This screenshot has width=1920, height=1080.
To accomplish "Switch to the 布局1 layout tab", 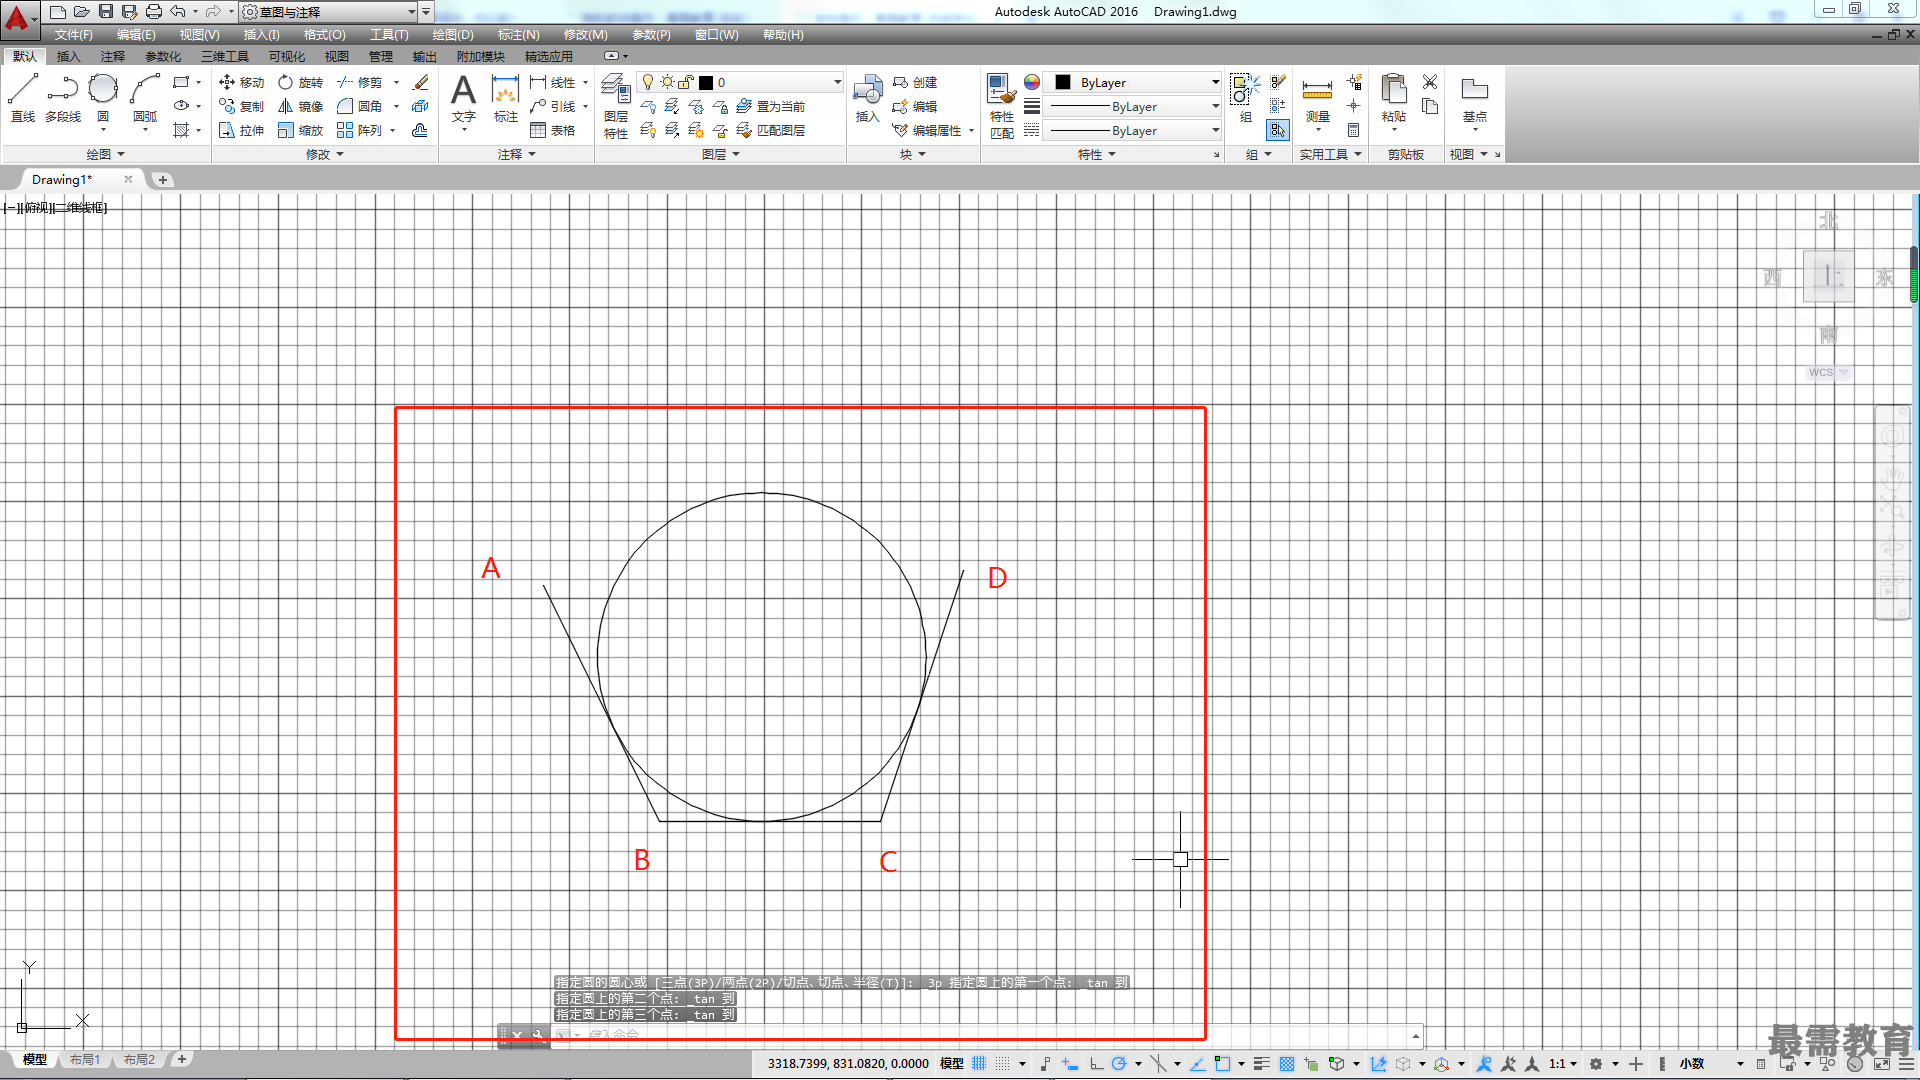I will click(85, 1059).
